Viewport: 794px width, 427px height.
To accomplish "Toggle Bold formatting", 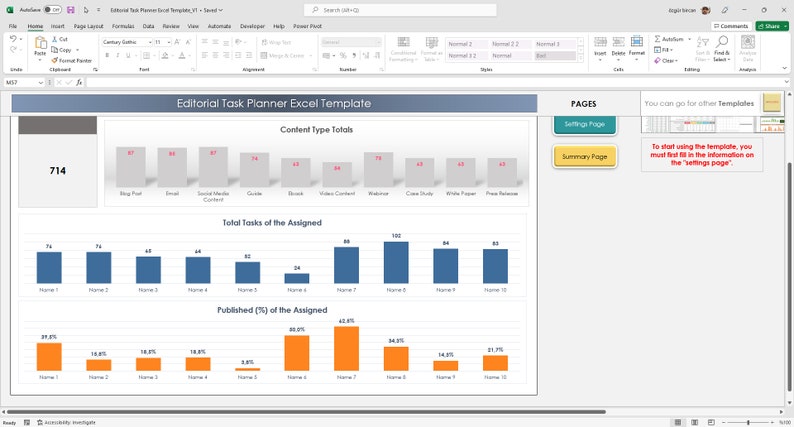I will pos(107,55).
